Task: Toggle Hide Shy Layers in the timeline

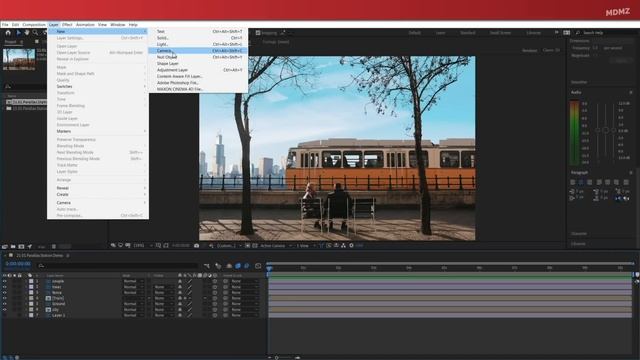Action: pos(229,266)
